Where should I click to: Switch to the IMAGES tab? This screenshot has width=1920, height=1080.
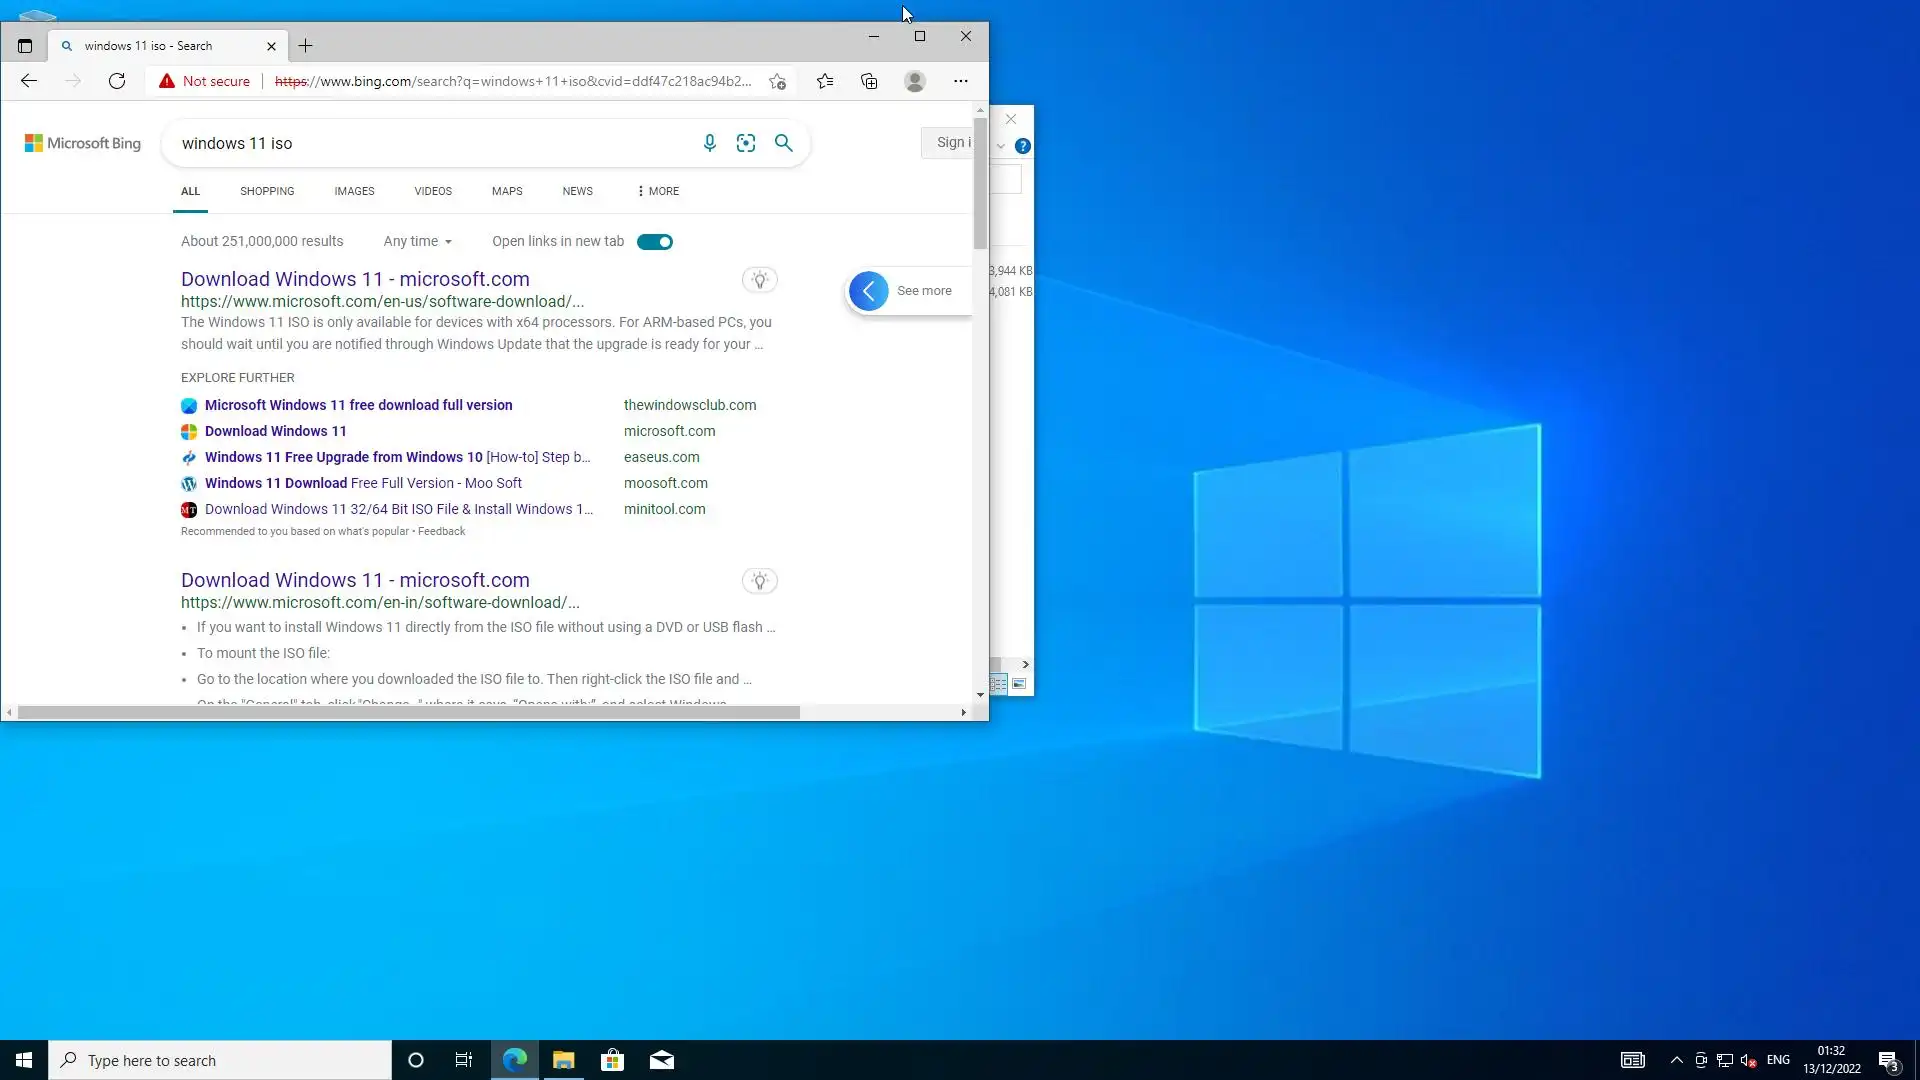click(354, 191)
